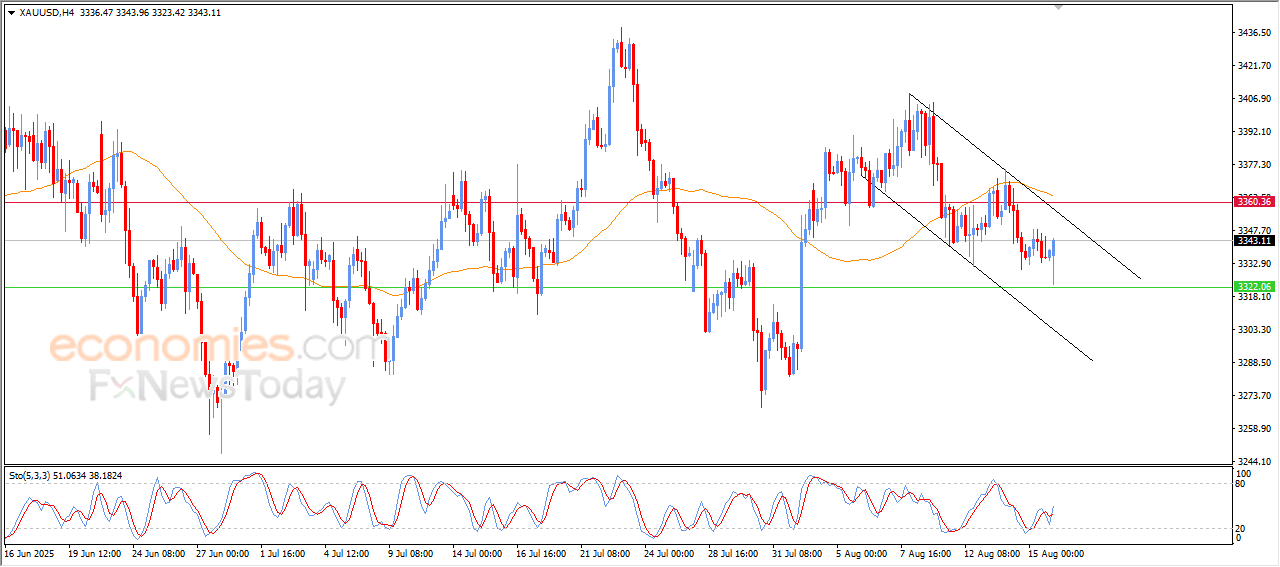Click the 14 Jul 00:00 time label
Screen dimensions: 1280x567
pyautogui.click(x=477, y=553)
